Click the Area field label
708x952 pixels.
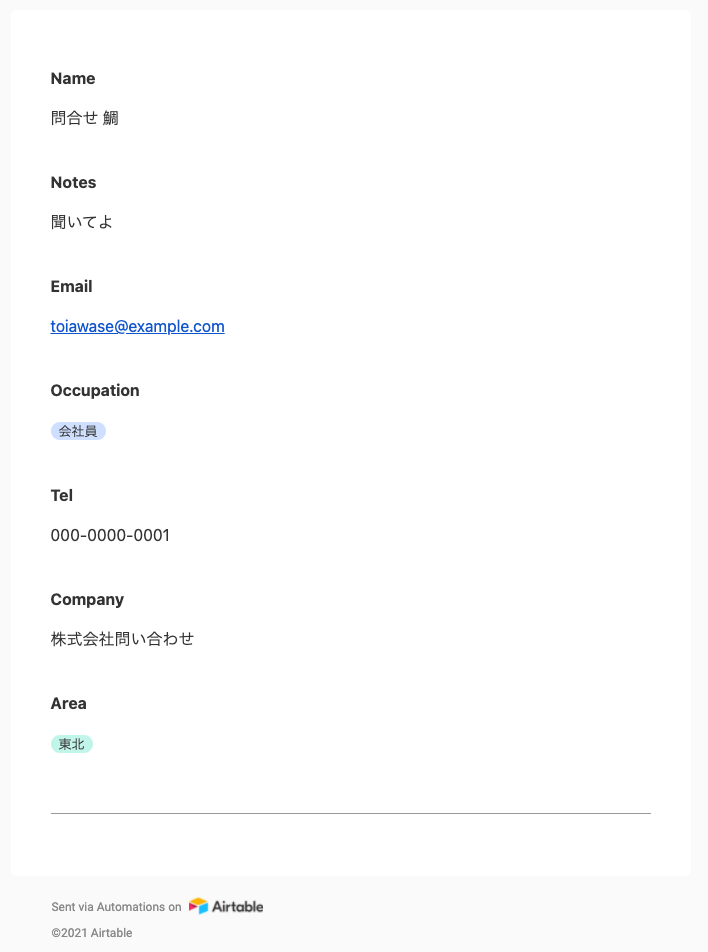69,703
